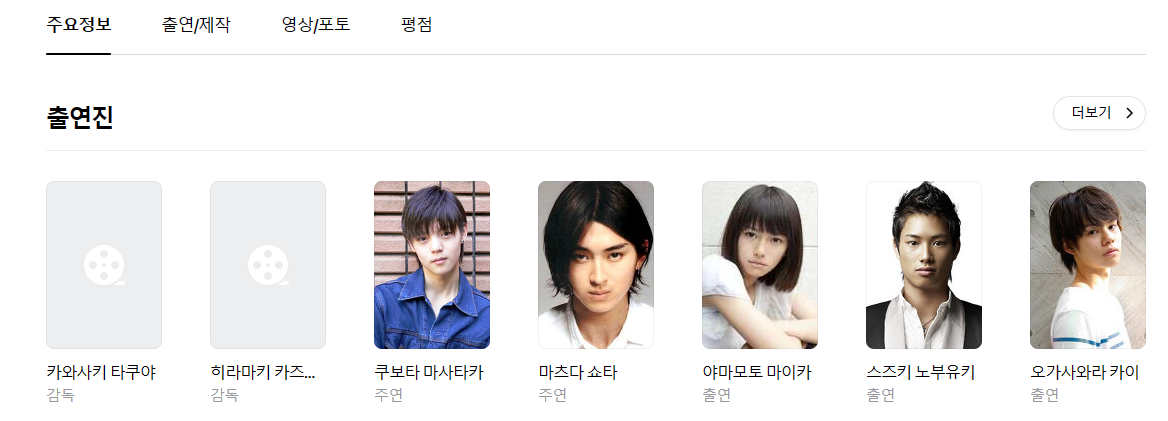Open 쿠보타 마사타카 cast photo
1168x421 pixels.
432,265
